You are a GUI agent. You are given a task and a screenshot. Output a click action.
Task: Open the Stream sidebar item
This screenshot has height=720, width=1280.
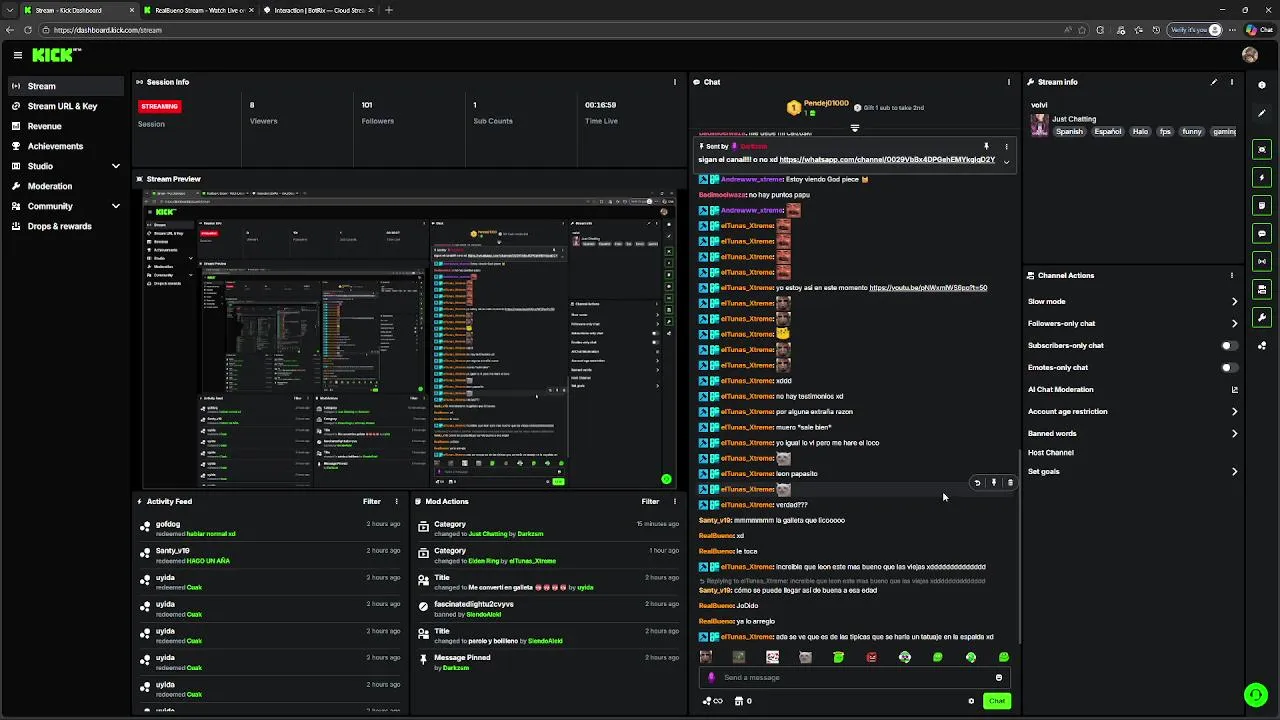[x=66, y=86]
